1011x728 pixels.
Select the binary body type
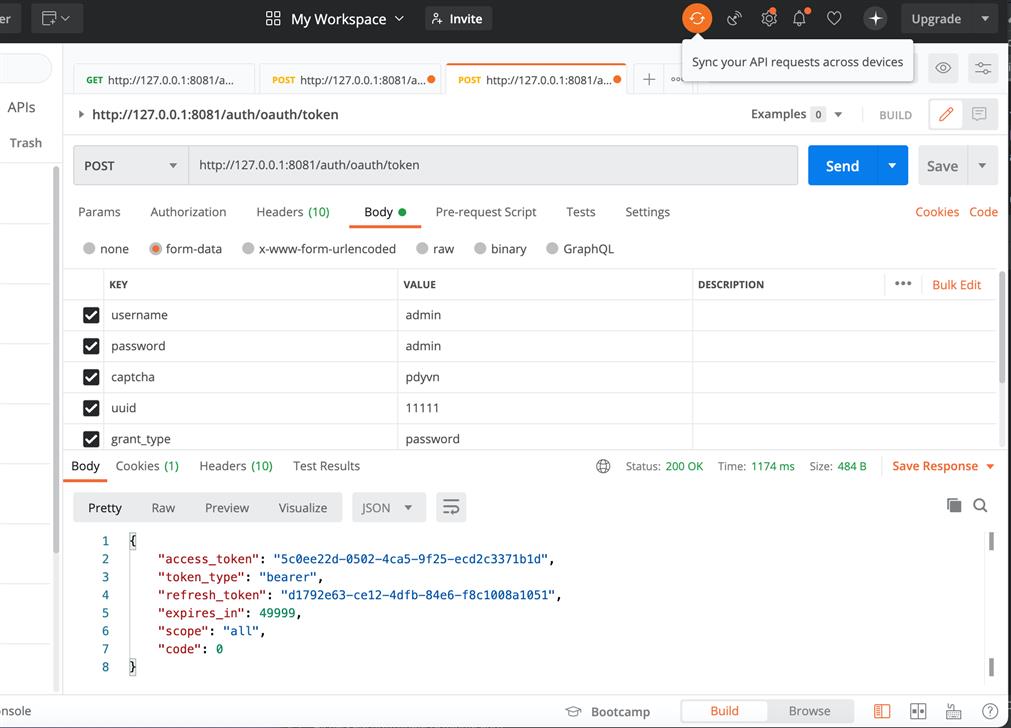[x=480, y=249]
